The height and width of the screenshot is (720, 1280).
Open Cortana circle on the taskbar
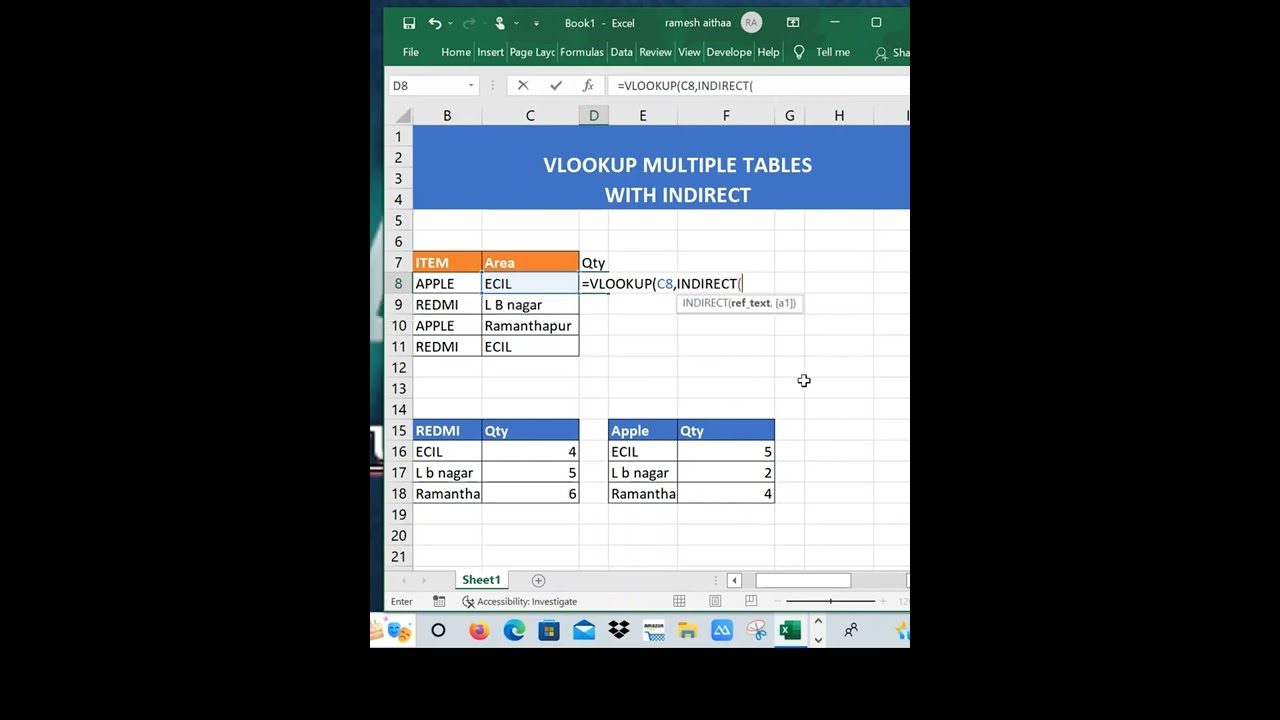[x=438, y=630]
